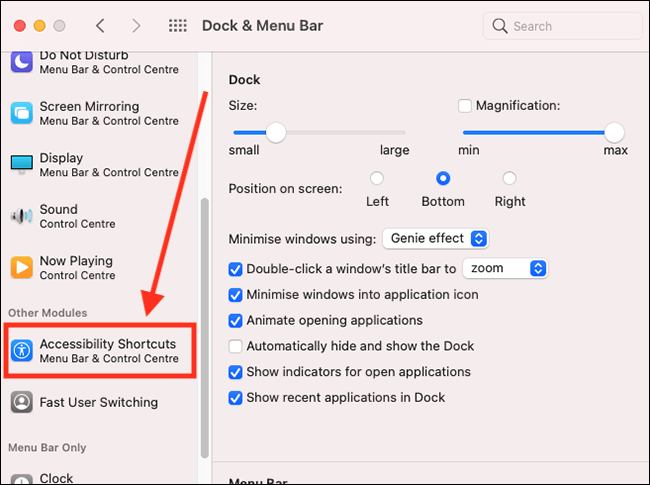Image resolution: width=650 pixels, height=485 pixels.
Task: Click the Dock Size slider knob
Action: pos(276,133)
